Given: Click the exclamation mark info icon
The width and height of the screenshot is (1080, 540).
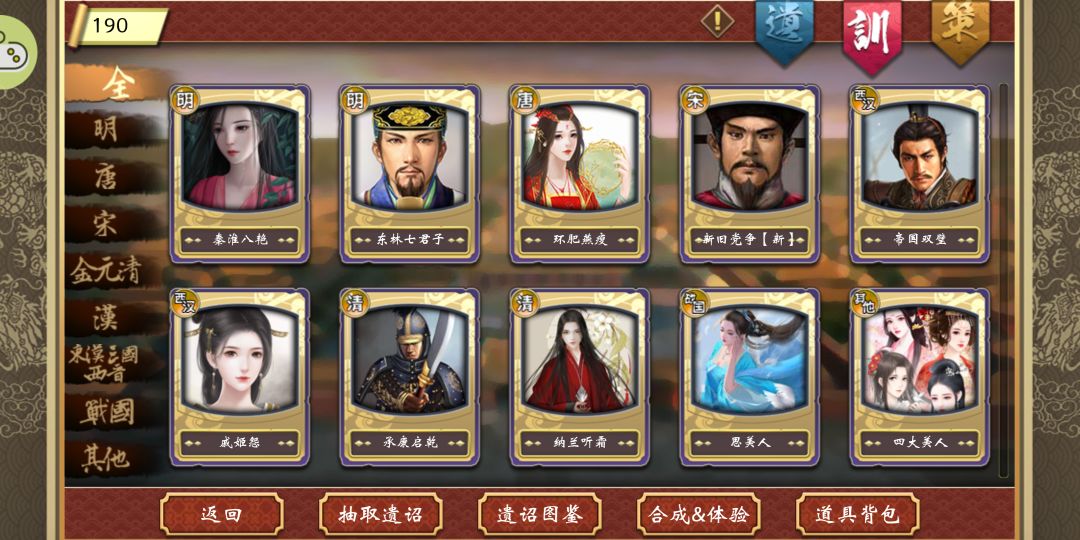Looking at the screenshot, I should point(717,21).
